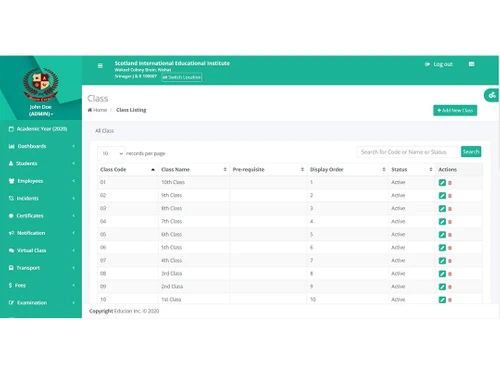Sort table by Display Order column

[x=347, y=169]
